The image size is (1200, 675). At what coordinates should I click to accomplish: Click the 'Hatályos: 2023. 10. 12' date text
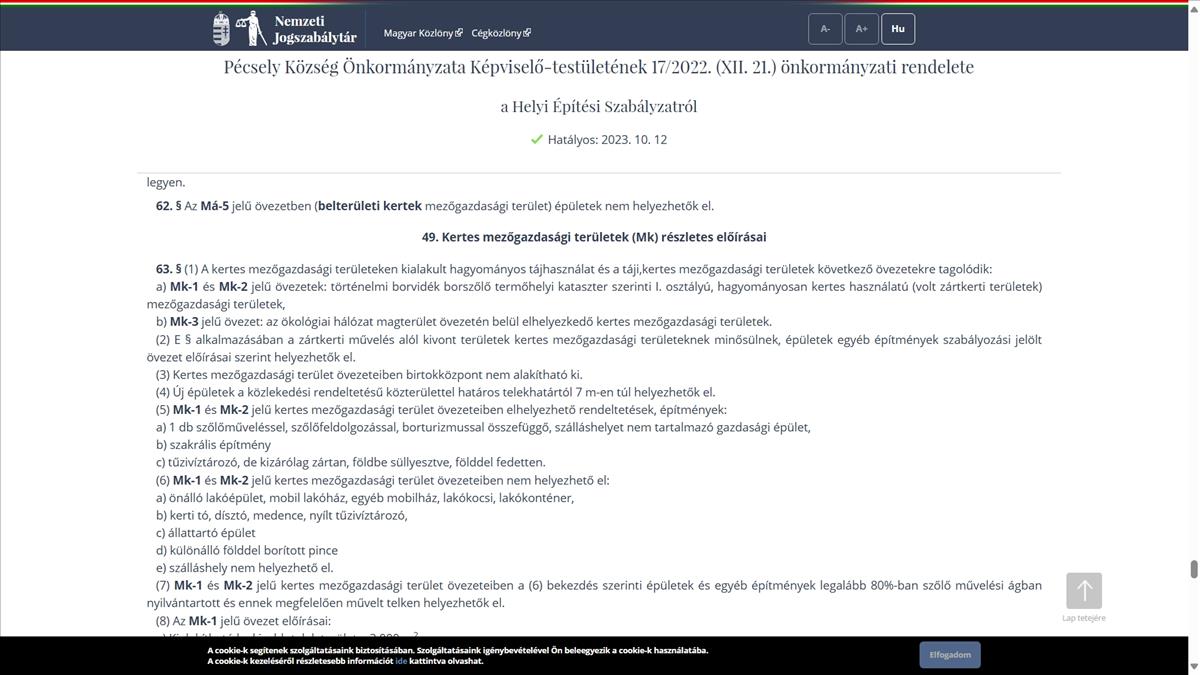tap(607, 140)
